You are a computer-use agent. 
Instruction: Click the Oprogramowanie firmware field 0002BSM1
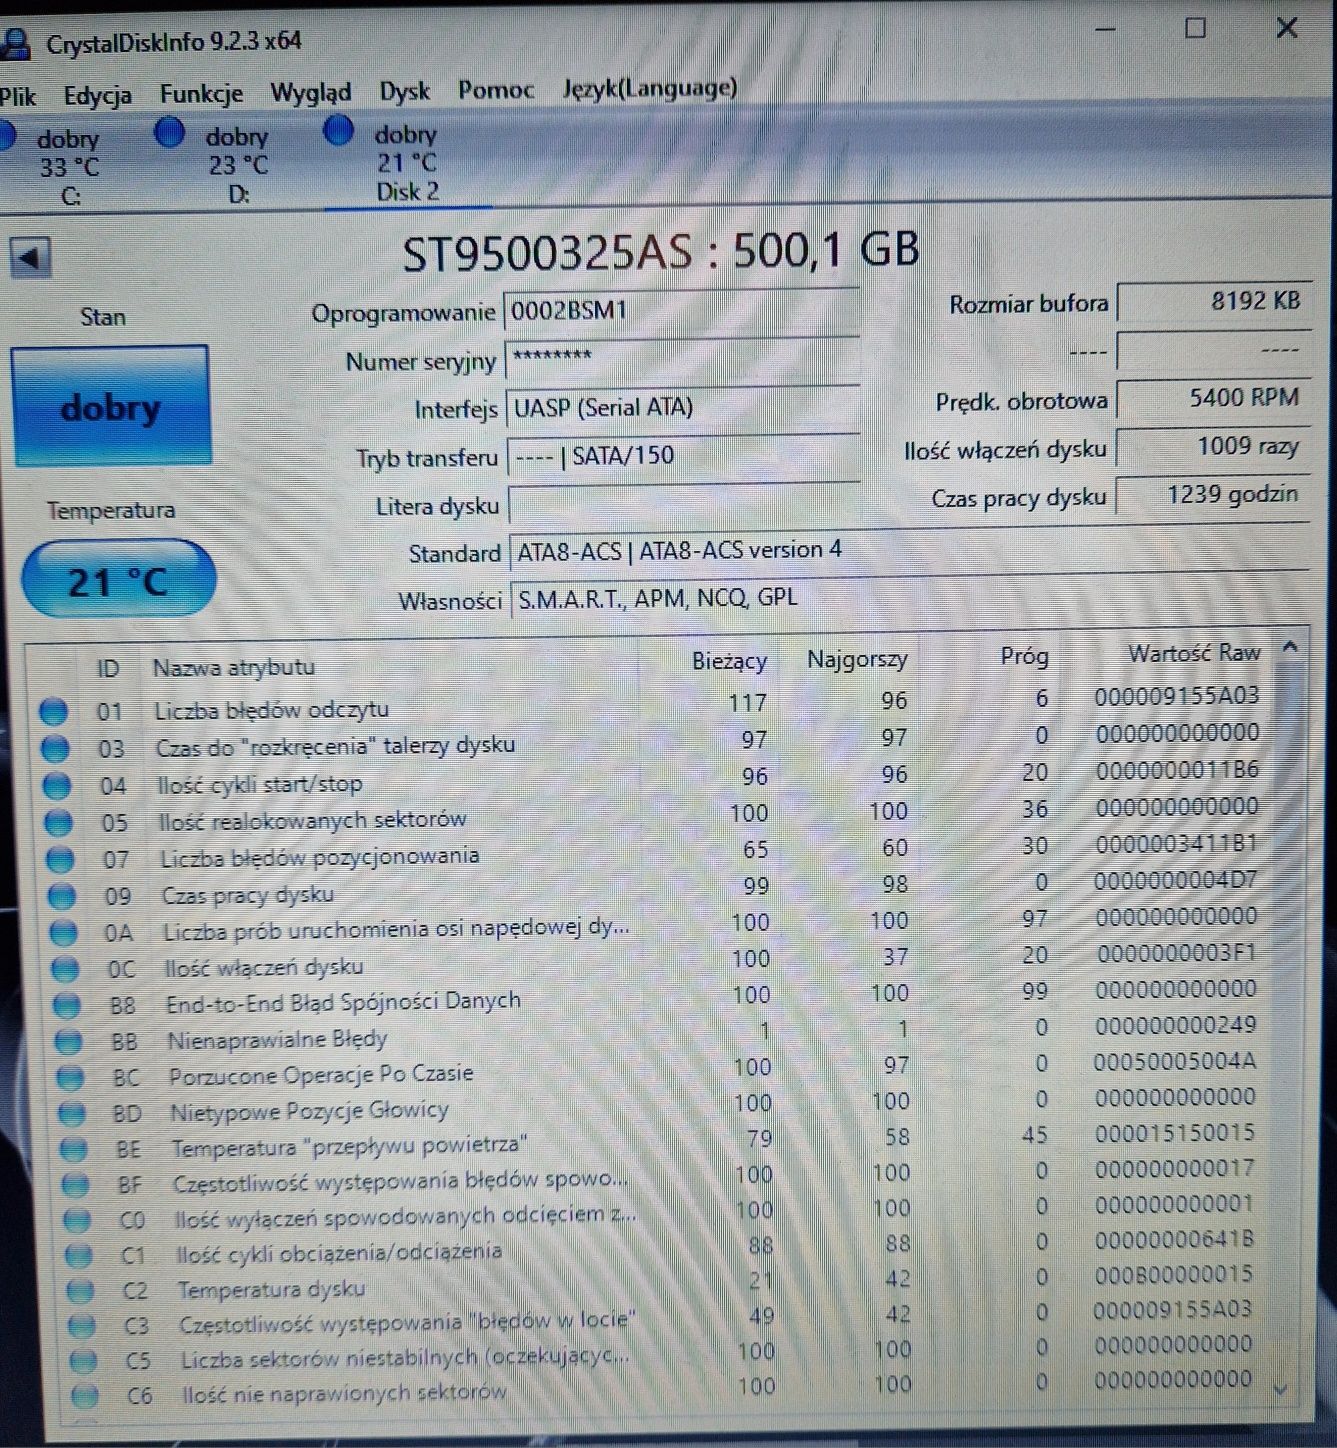682,311
